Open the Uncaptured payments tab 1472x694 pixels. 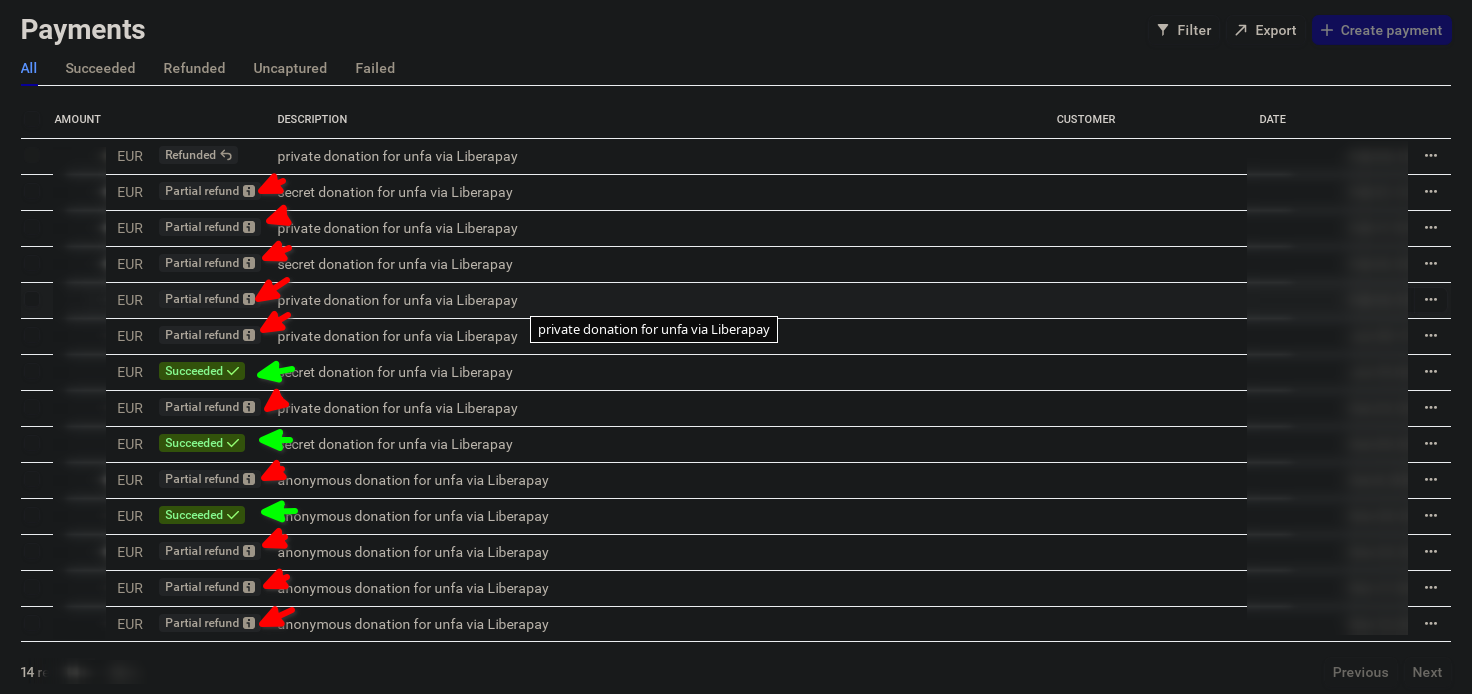pyautogui.click(x=290, y=68)
